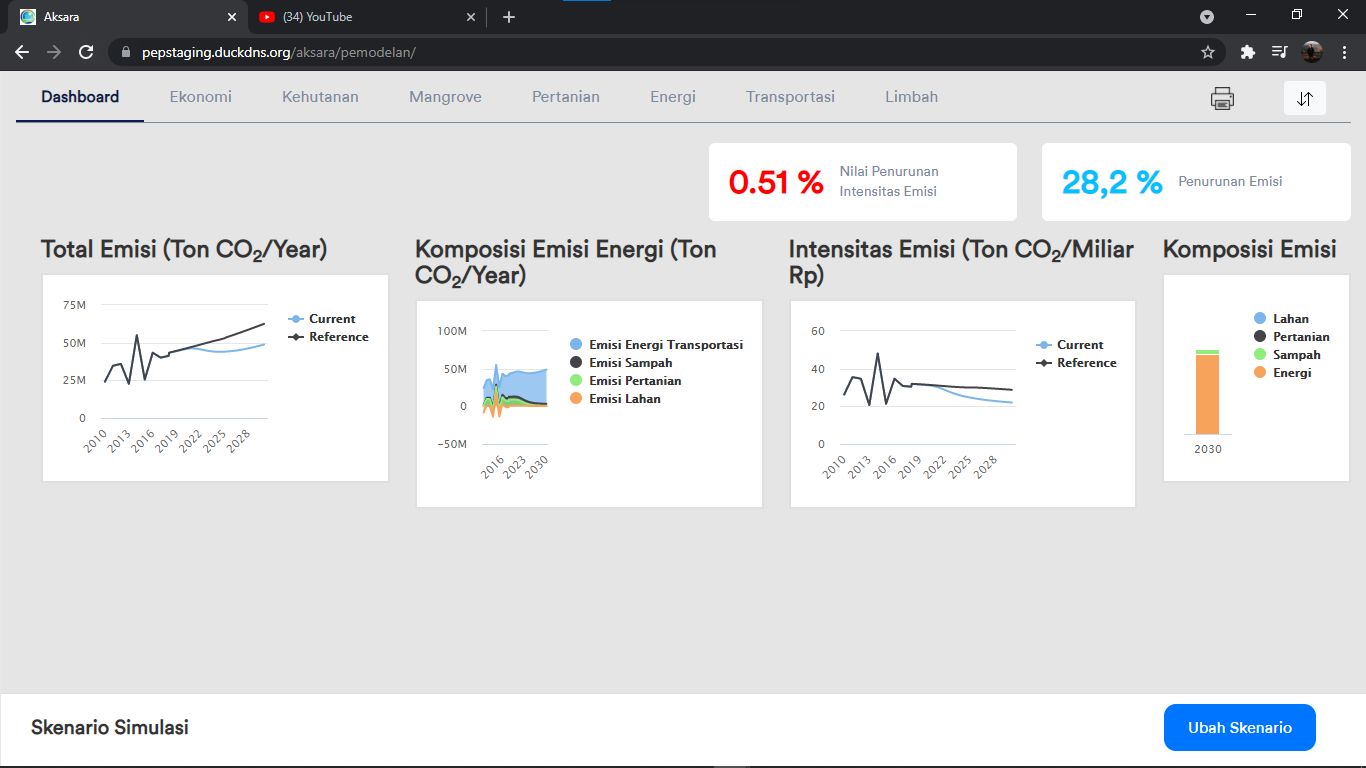This screenshot has width=1366, height=768.
Task: Open the Chrome three-dot menu
Action: pyautogui.click(x=1344, y=52)
